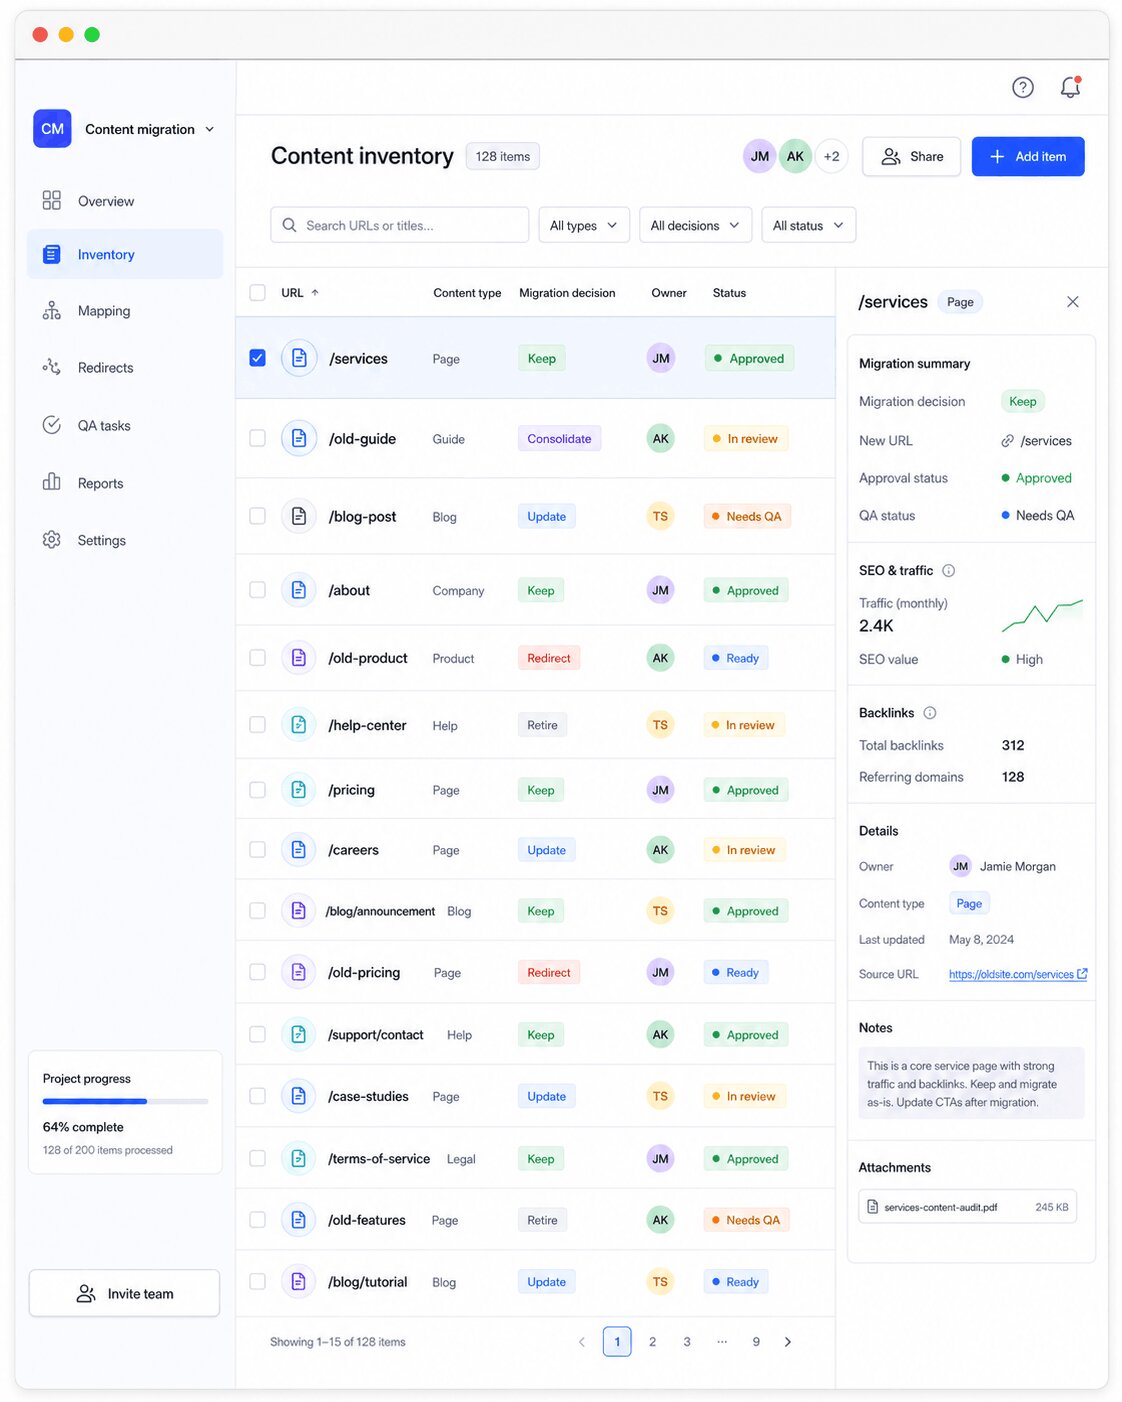Click the link icon next to New URL /services
This screenshot has height=1402, width=1122.
pos(1008,441)
